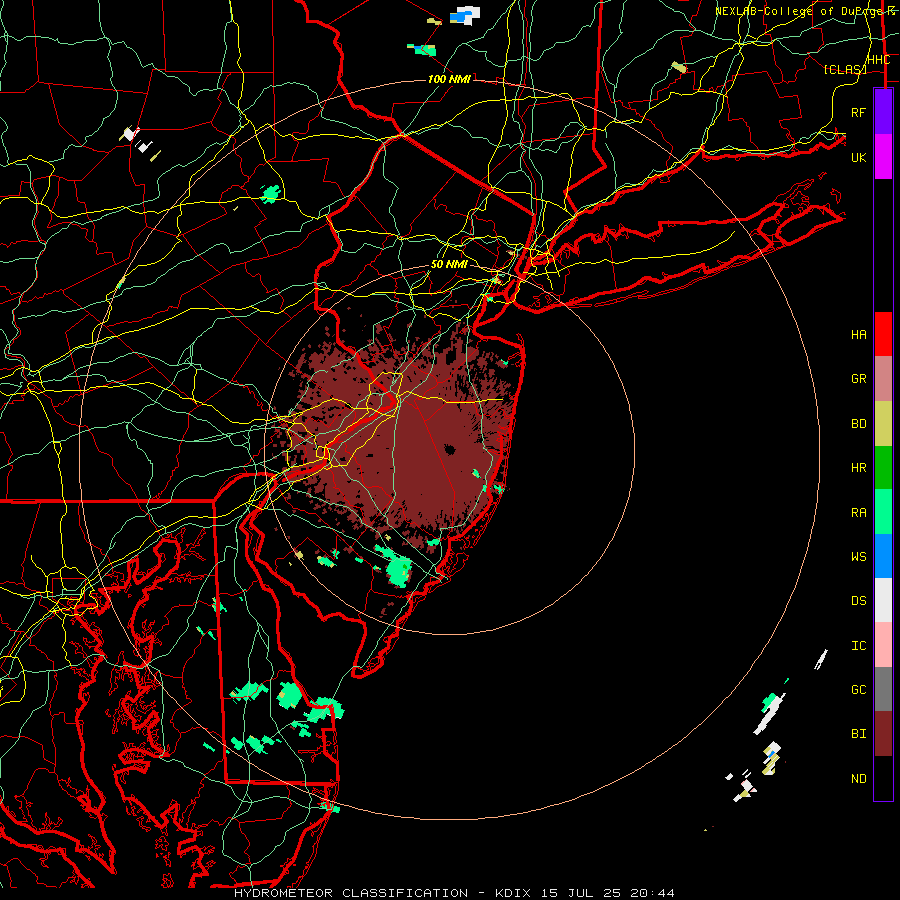Image resolution: width=900 pixels, height=900 pixels.
Task: Click the HHC product code text
Action: click(x=878, y=60)
